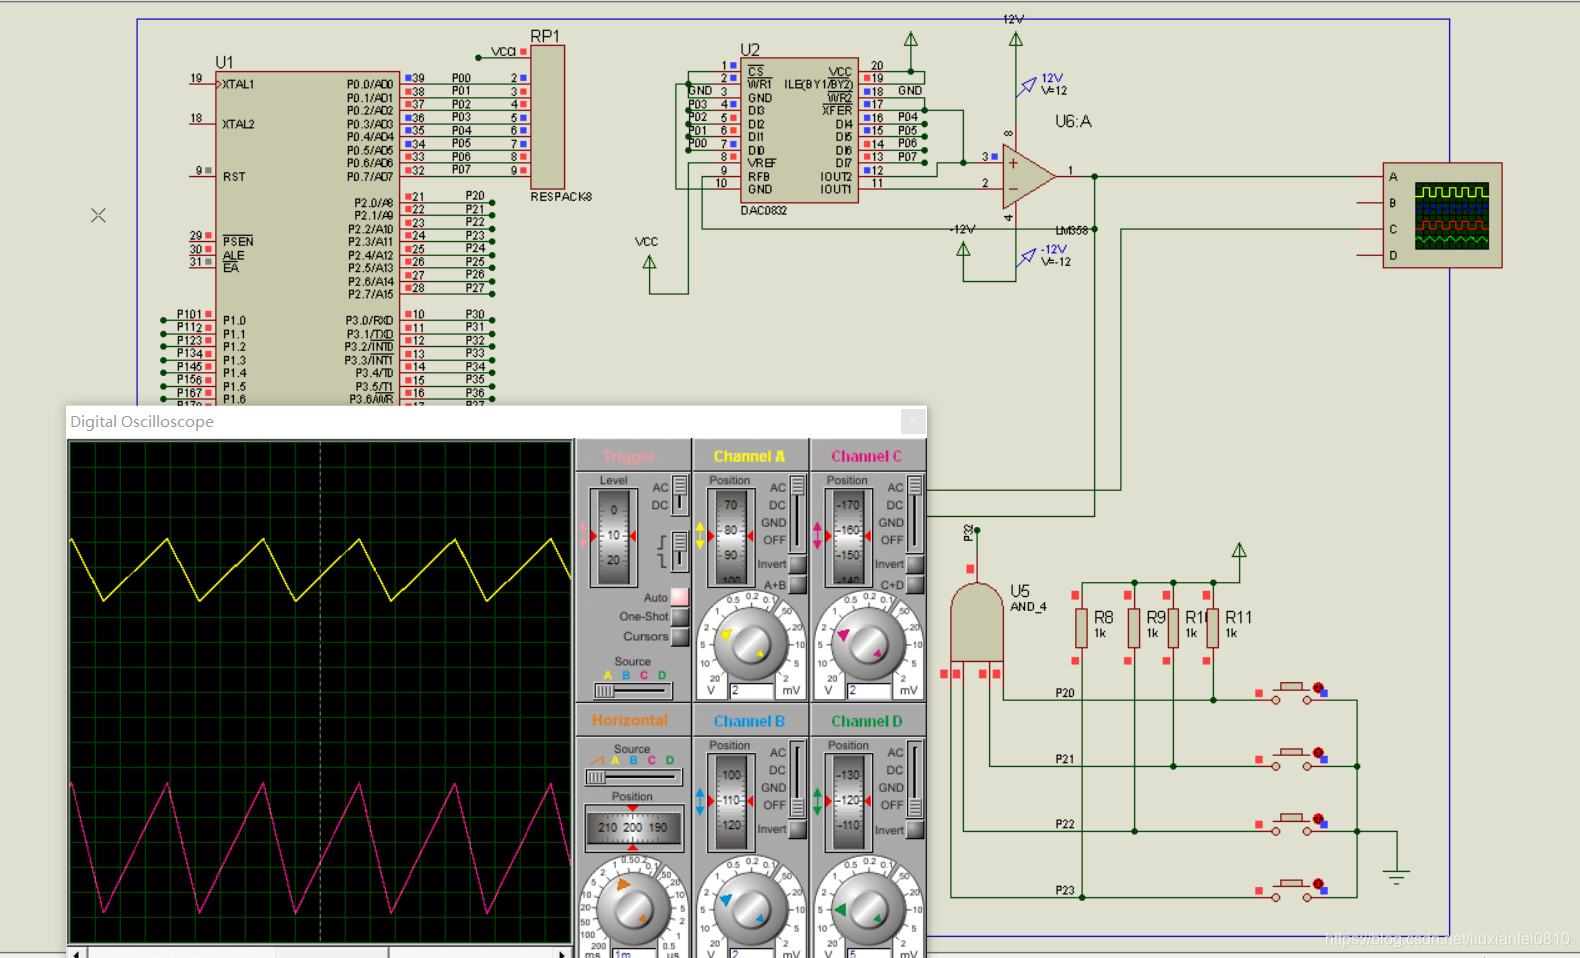Click the X marker left of the schematic
1580x958 pixels.
98,215
